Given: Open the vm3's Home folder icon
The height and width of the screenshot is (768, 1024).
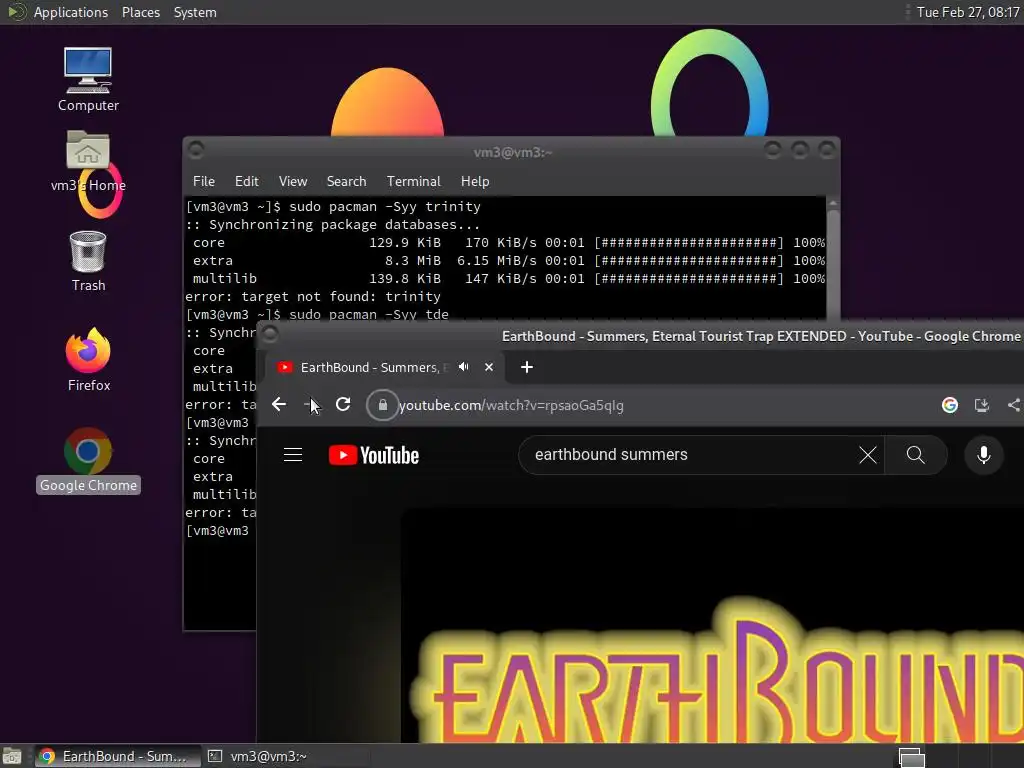Looking at the screenshot, I should (x=88, y=160).
